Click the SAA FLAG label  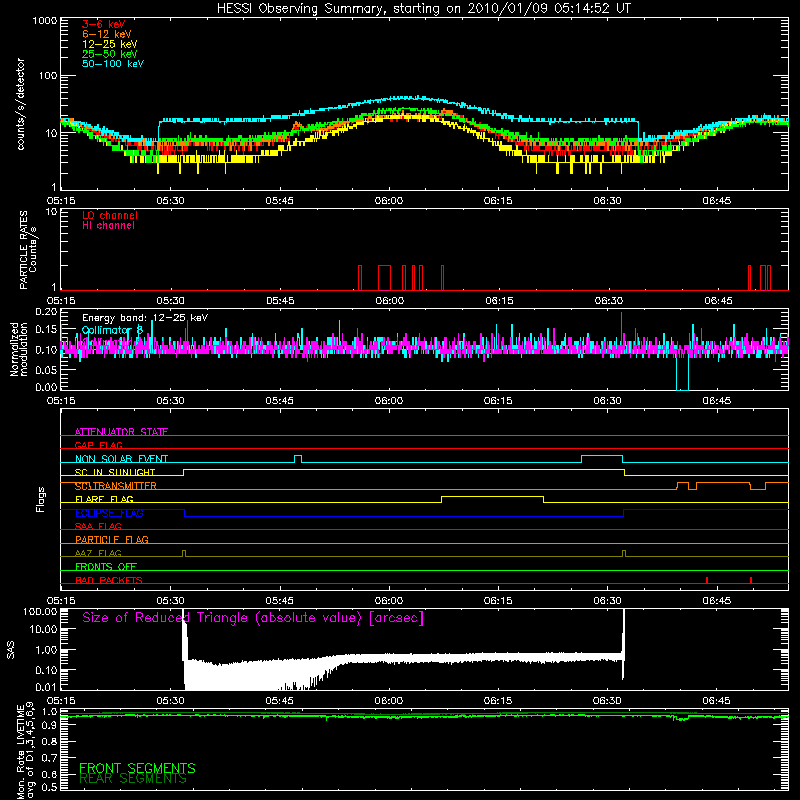pos(98,527)
